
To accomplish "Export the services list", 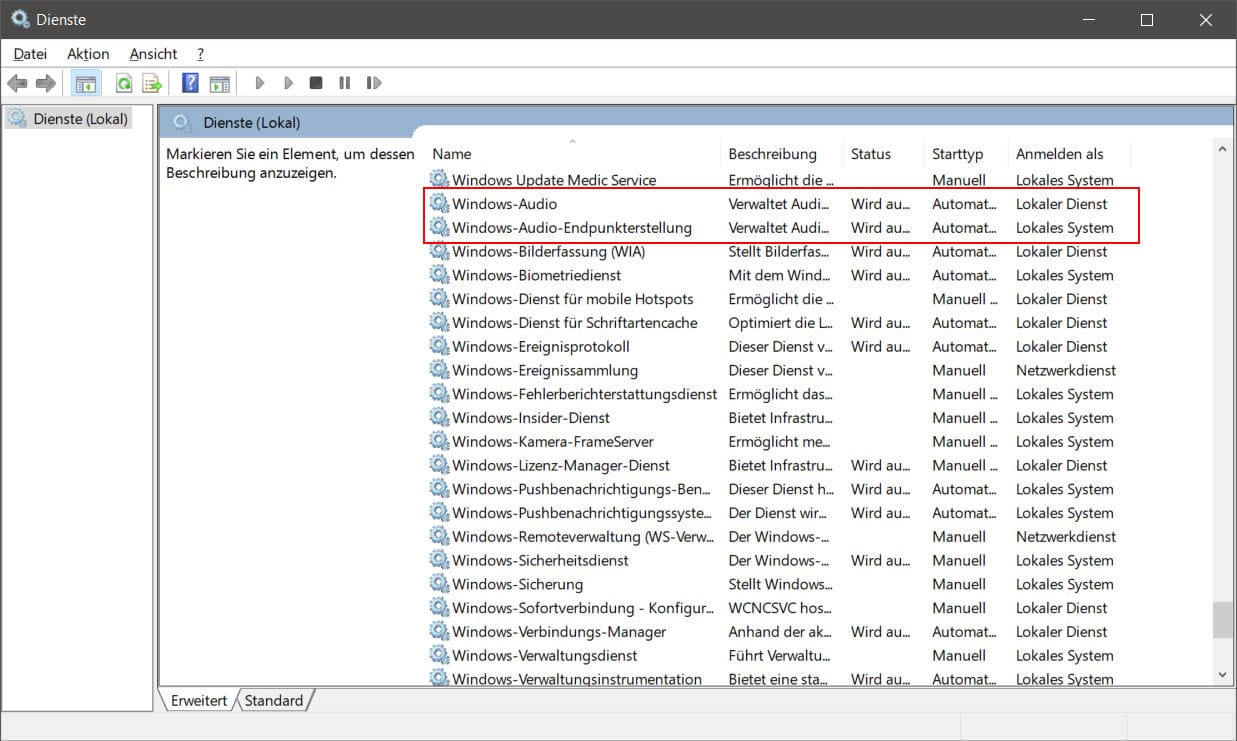I will click(152, 82).
